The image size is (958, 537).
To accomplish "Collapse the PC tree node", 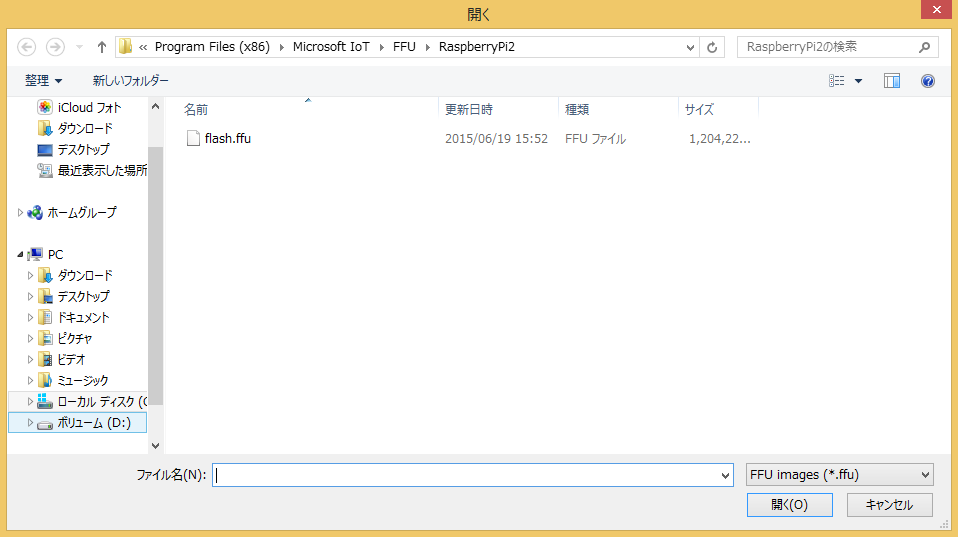I will (x=20, y=254).
